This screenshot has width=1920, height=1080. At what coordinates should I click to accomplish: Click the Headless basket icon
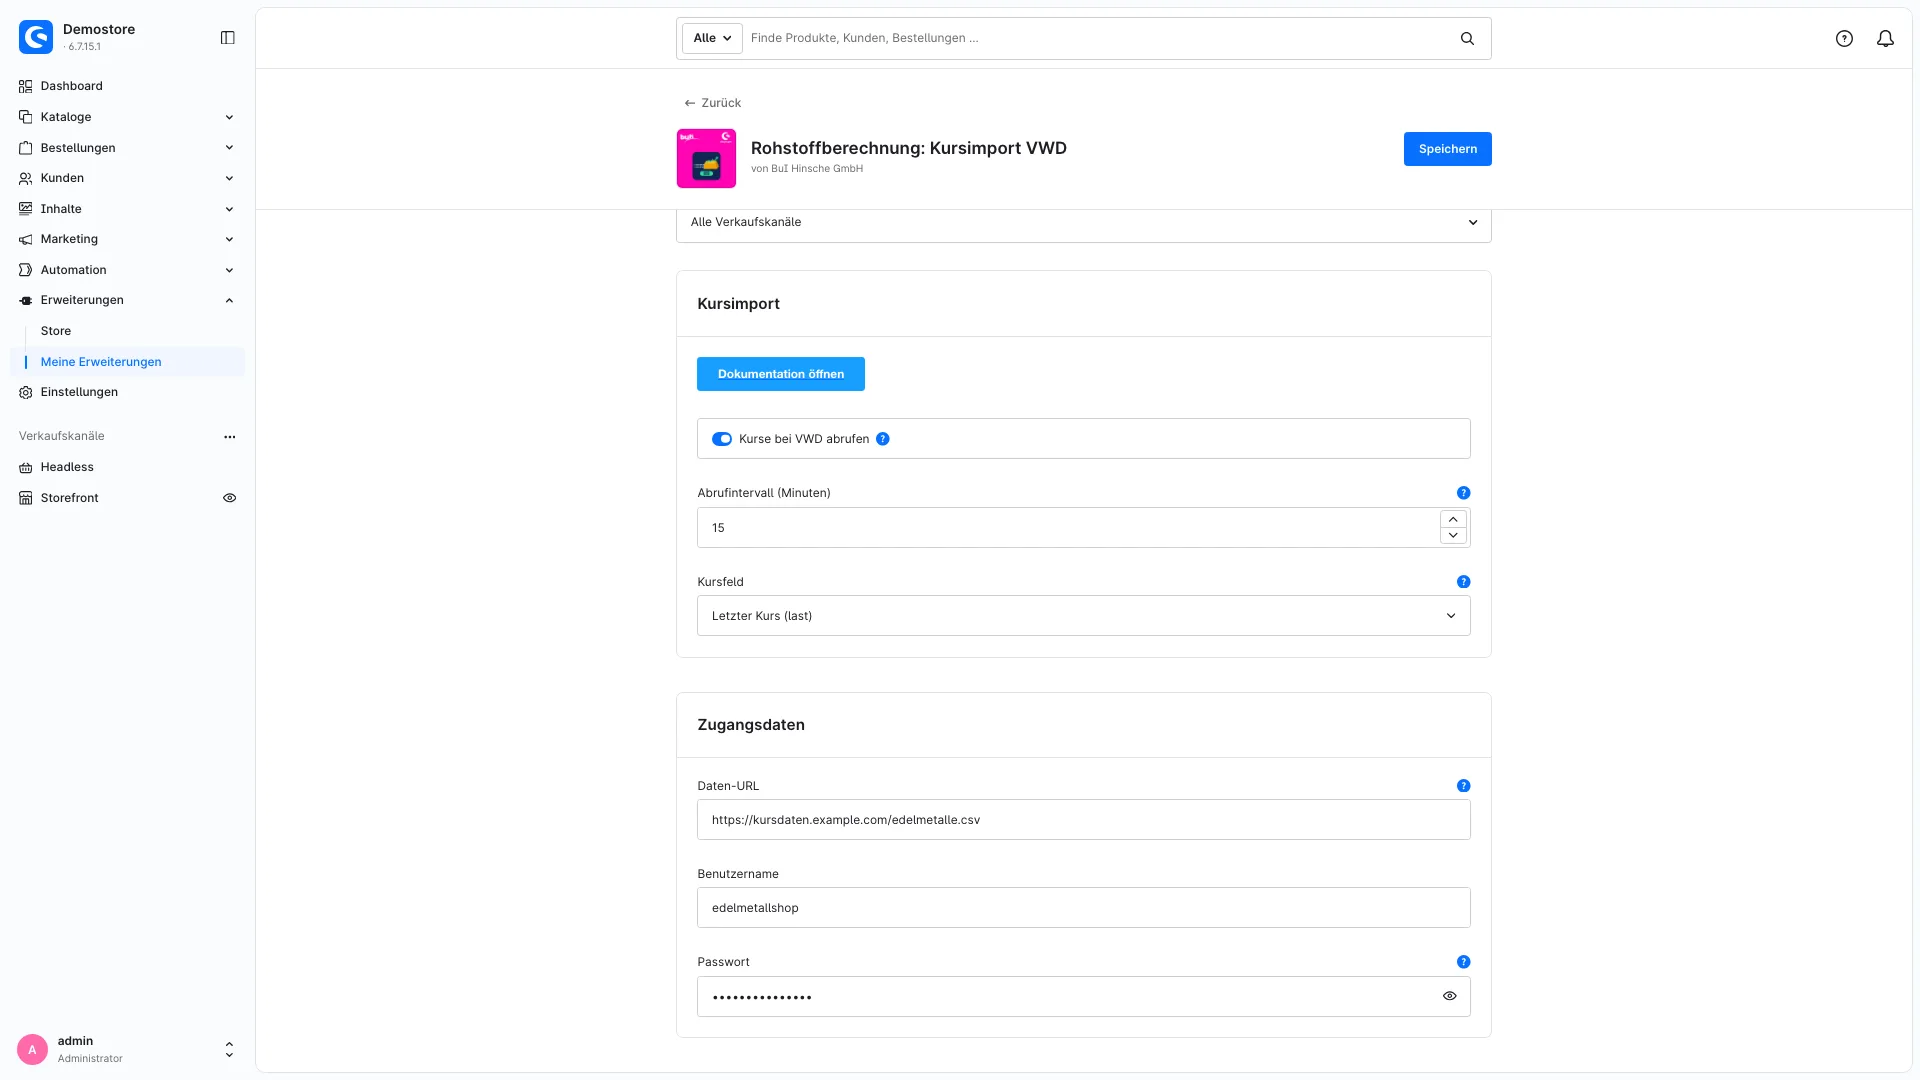[26, 467]
